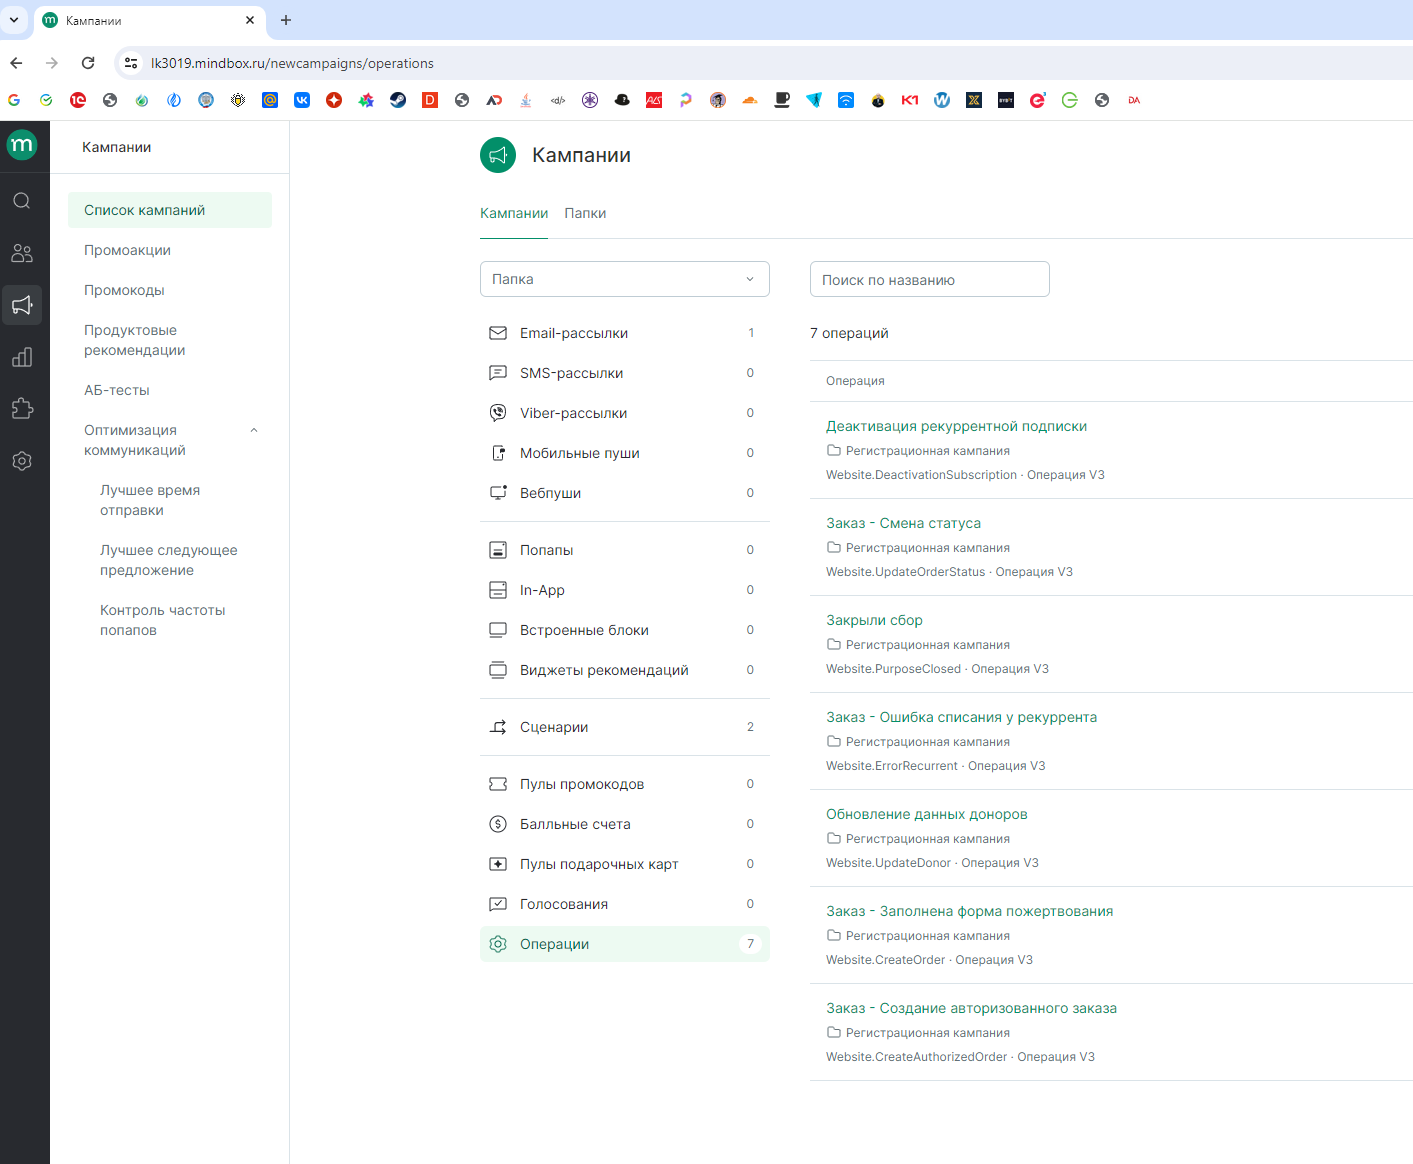
Task: Click the Мобильные пуши phone icon
Action: pos(498,453)
